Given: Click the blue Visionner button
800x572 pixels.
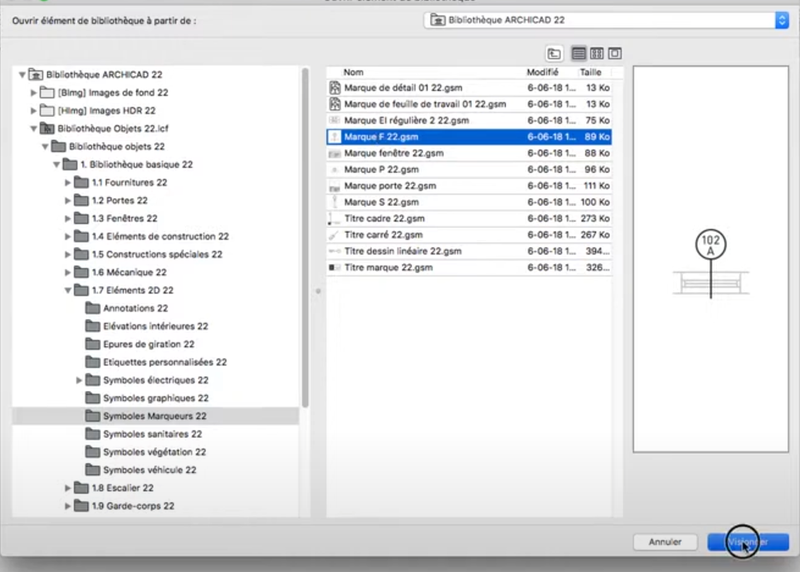Looking at the screenshot, I should point(748,542).
